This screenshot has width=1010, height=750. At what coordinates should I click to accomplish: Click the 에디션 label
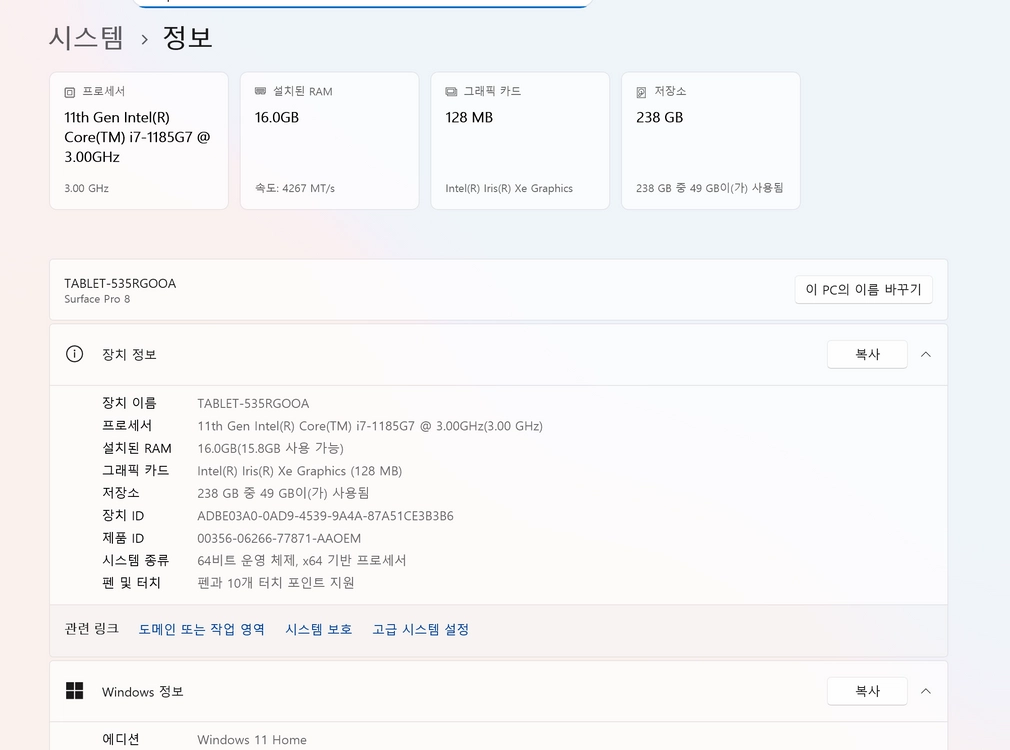(120, 739)
